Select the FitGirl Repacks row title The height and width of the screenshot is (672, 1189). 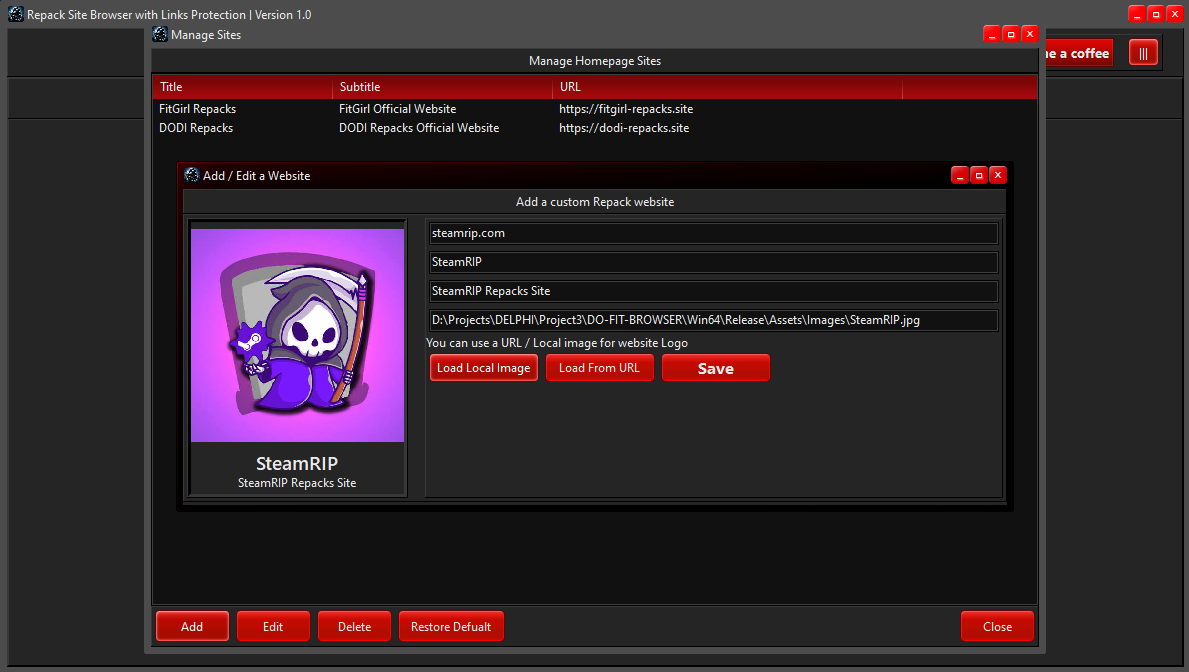tap(198, 109)
